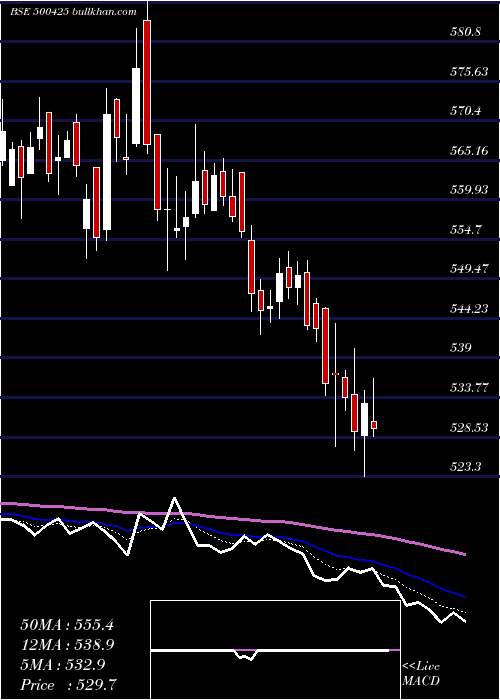
Task: Click the last red candle on the right
Action: point(374,425)
